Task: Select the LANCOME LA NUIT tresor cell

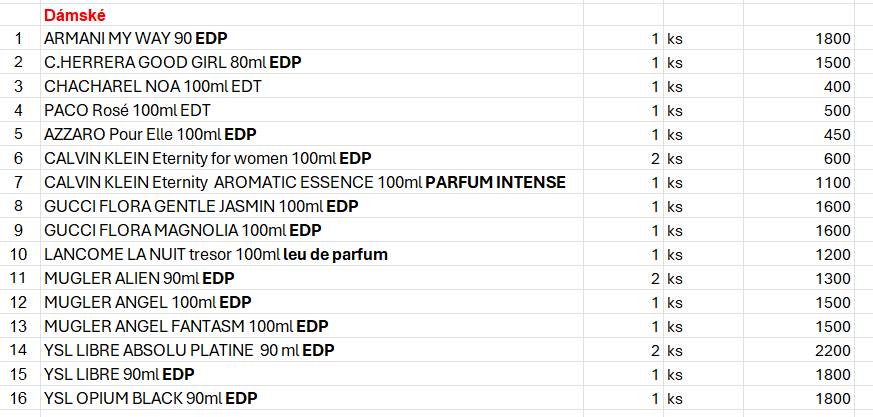Action: pos(312,253)
